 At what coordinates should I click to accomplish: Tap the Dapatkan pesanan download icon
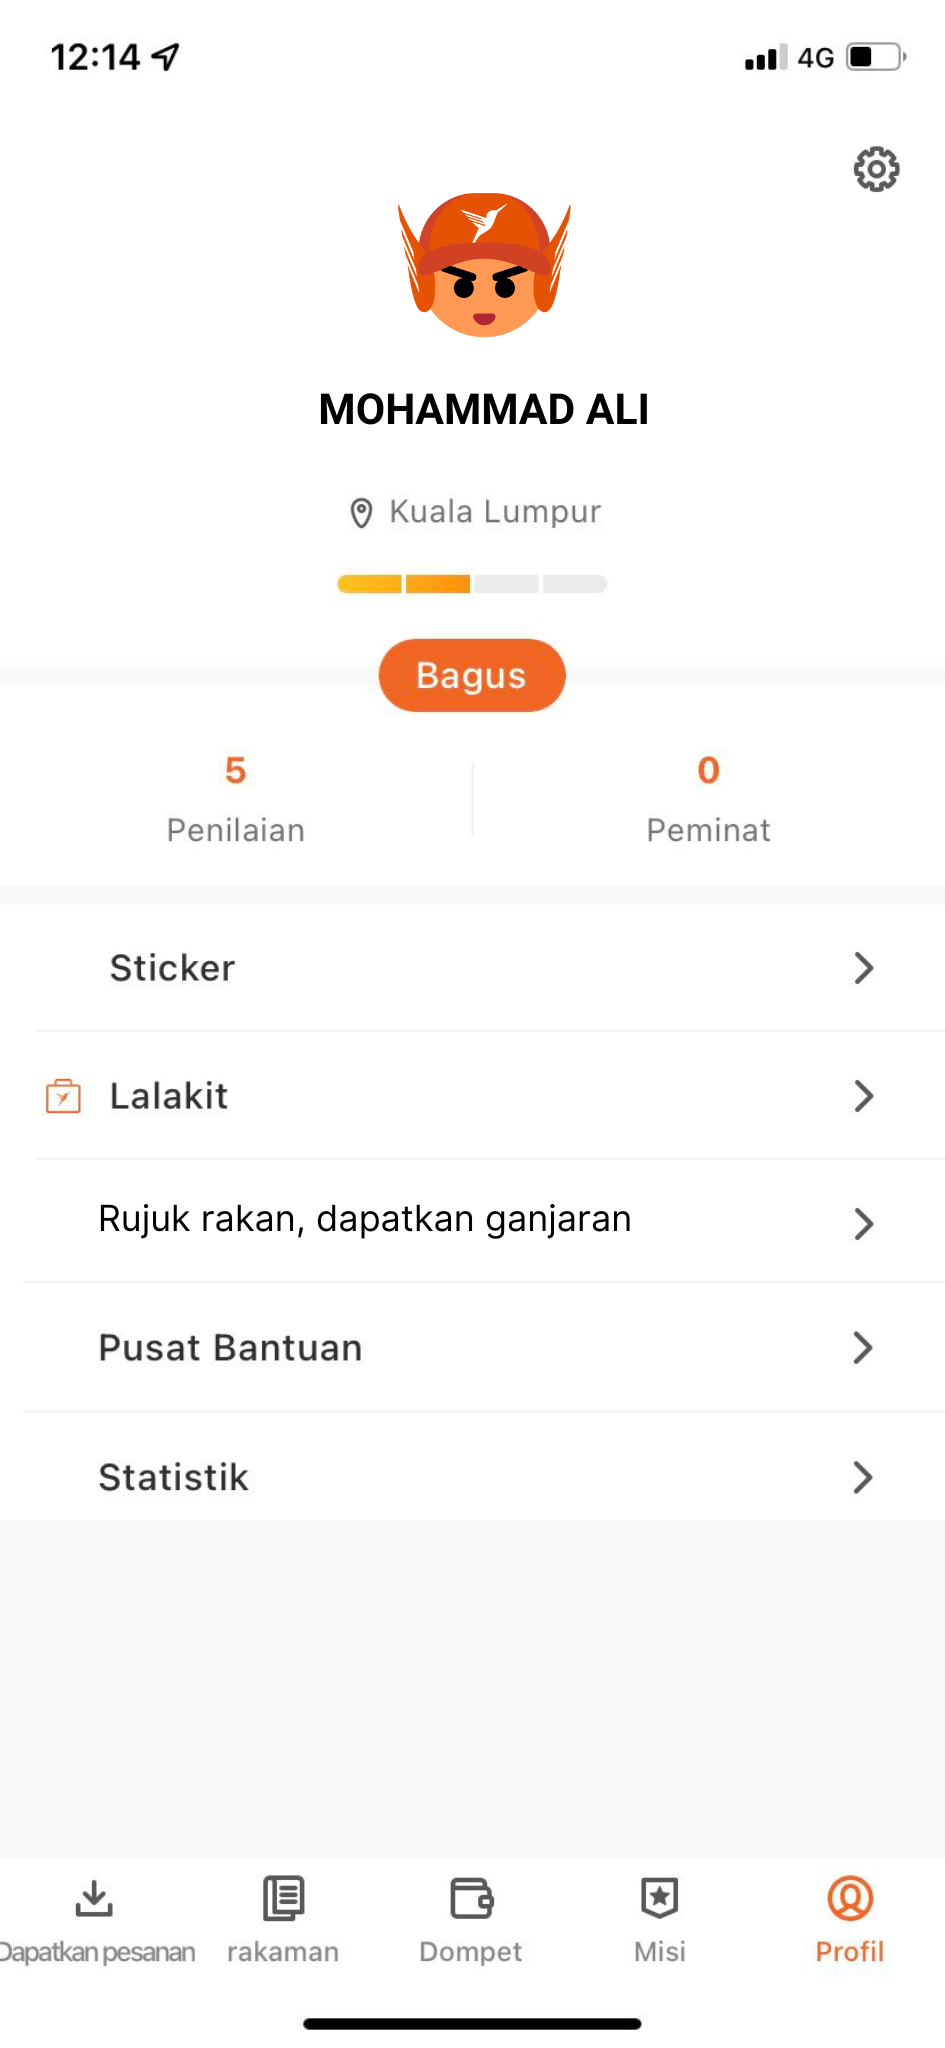(x=94, y=1898)
